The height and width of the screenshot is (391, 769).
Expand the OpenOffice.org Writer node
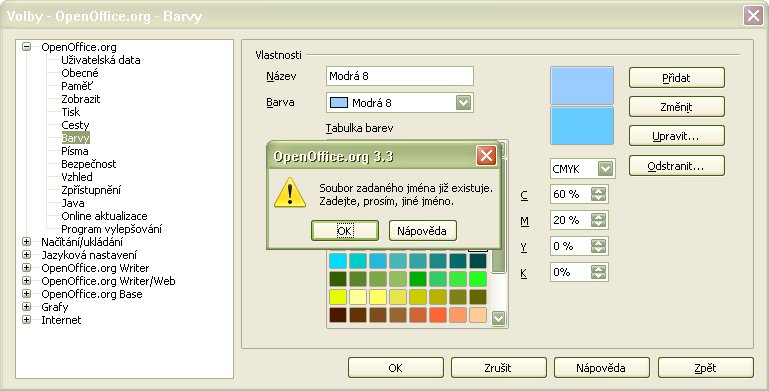pyautogui.click(x=26, y=268)
